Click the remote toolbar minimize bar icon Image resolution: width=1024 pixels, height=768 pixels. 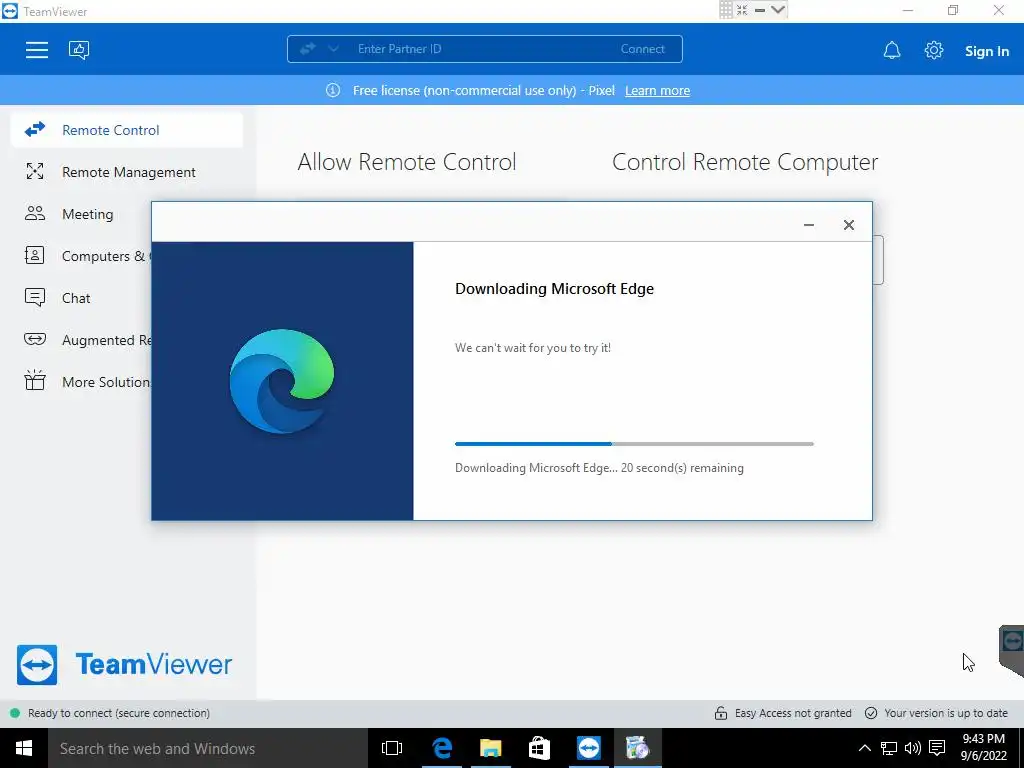pos(760,10)
